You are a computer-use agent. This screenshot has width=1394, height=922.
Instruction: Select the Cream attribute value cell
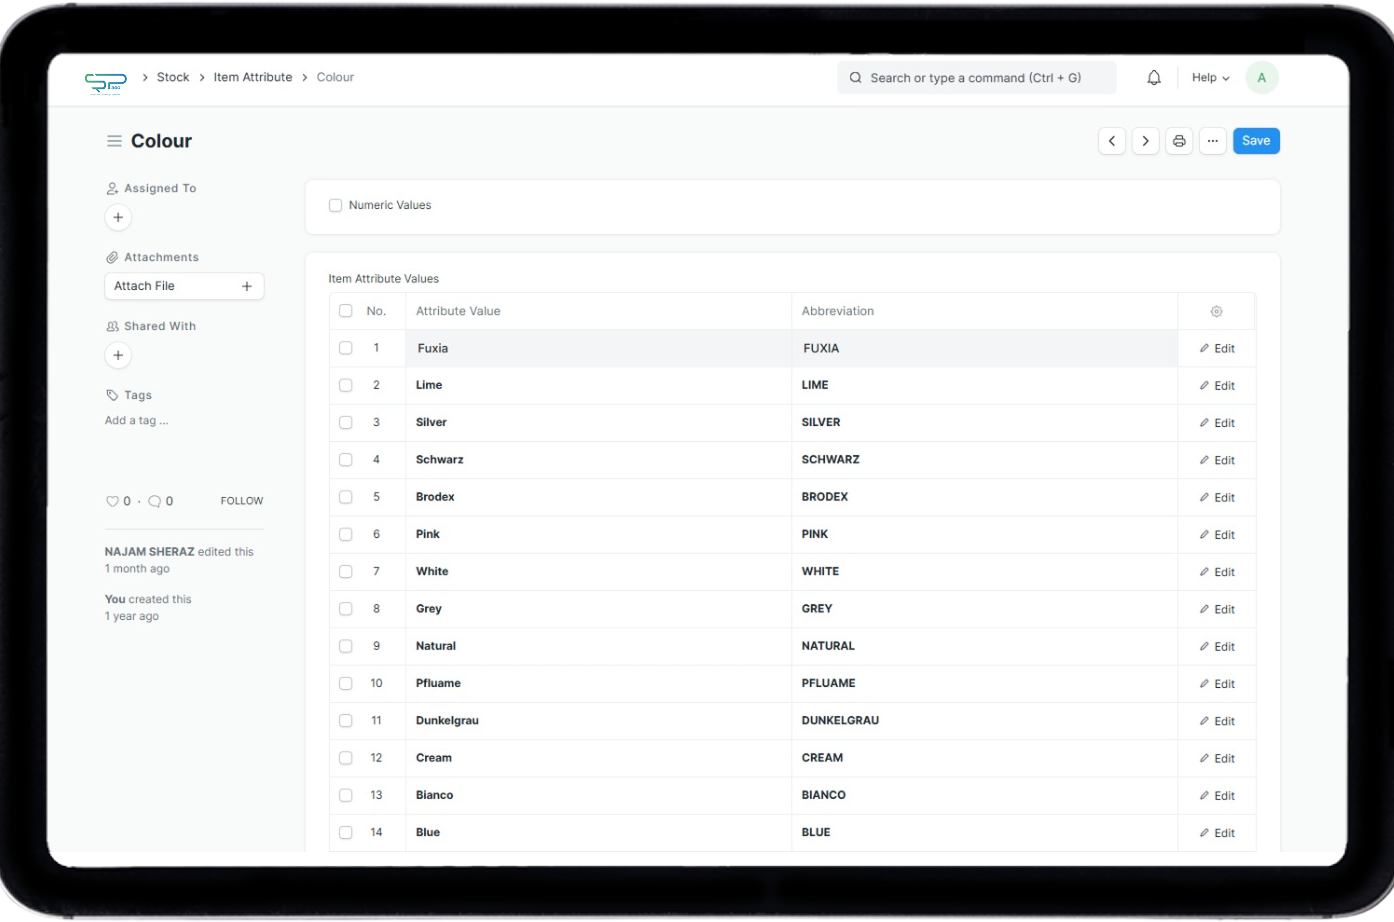pos(598,758)
